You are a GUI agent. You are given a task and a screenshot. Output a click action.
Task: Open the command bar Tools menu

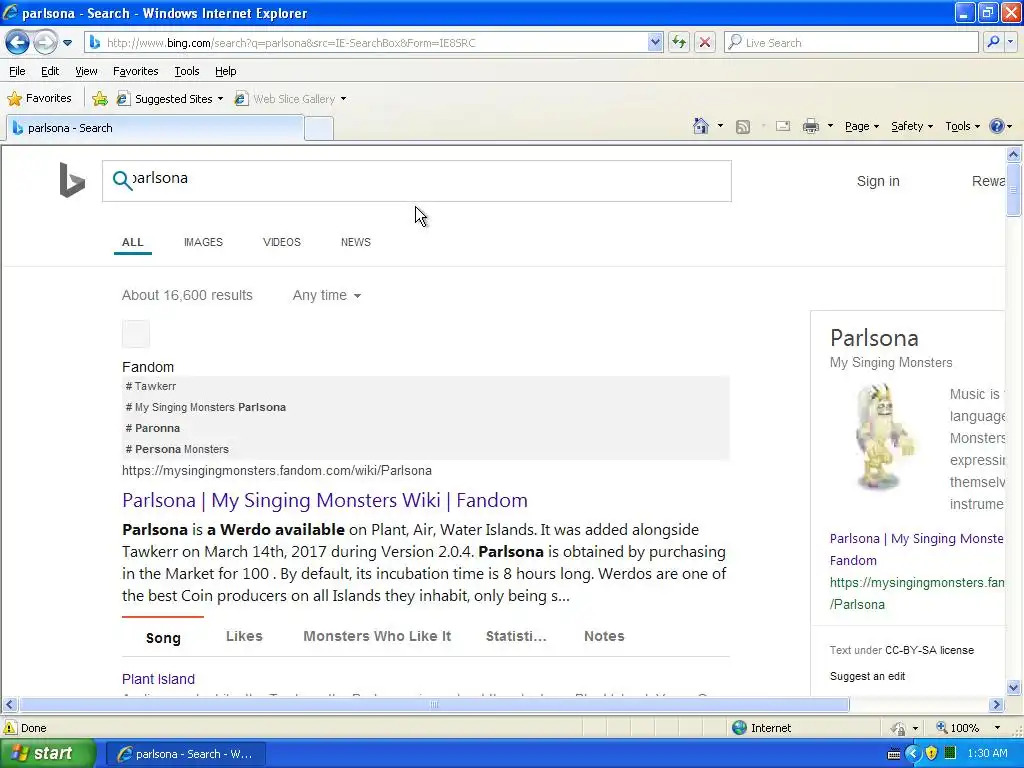963,126
